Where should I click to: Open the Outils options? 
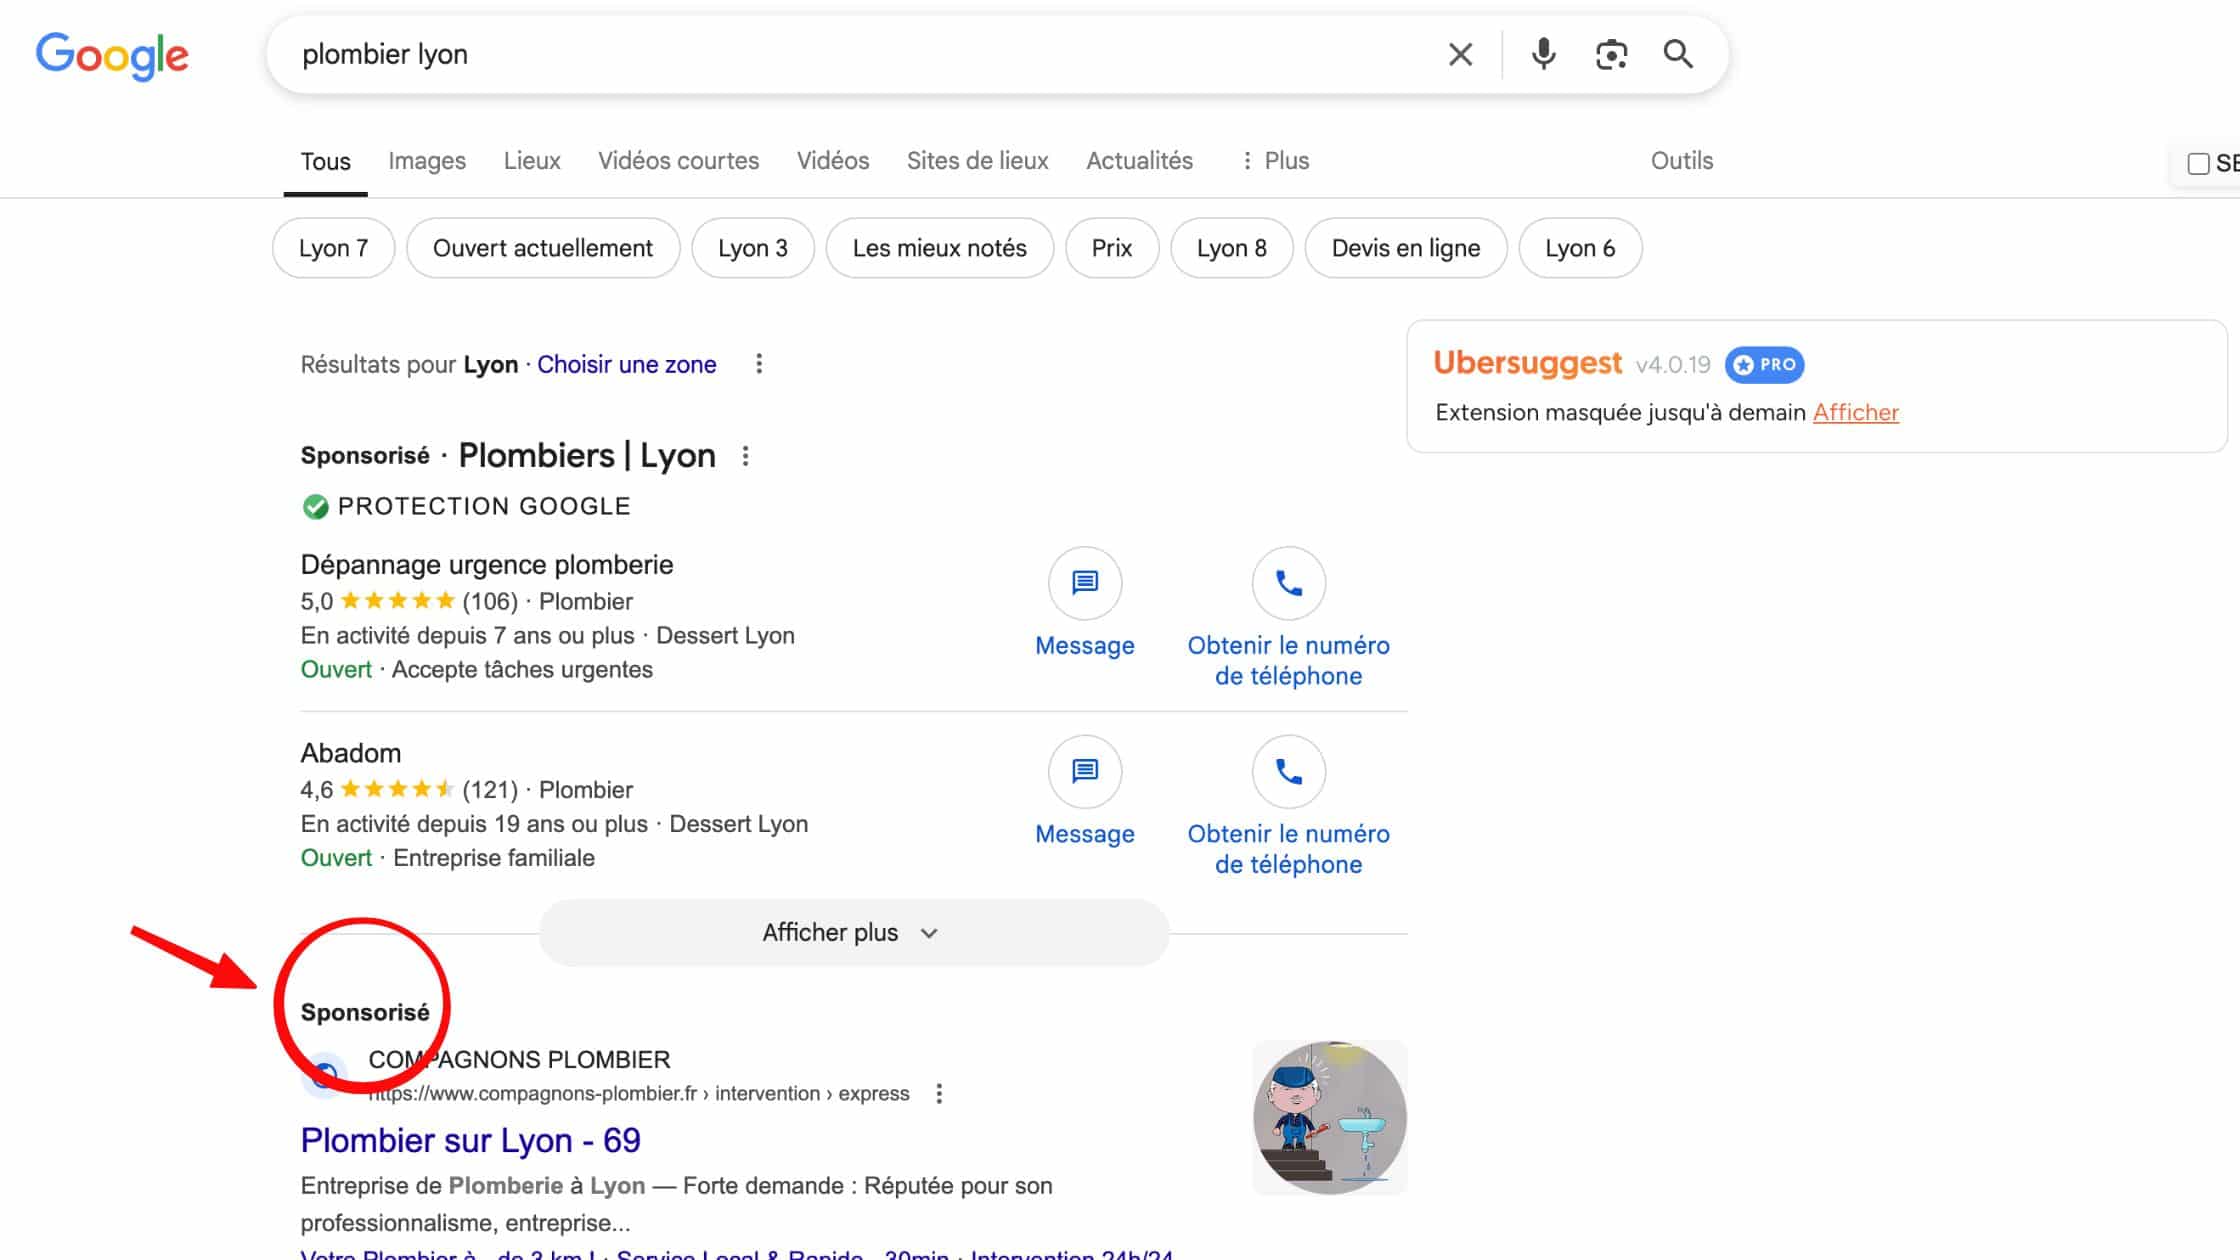coord(1681,161)
